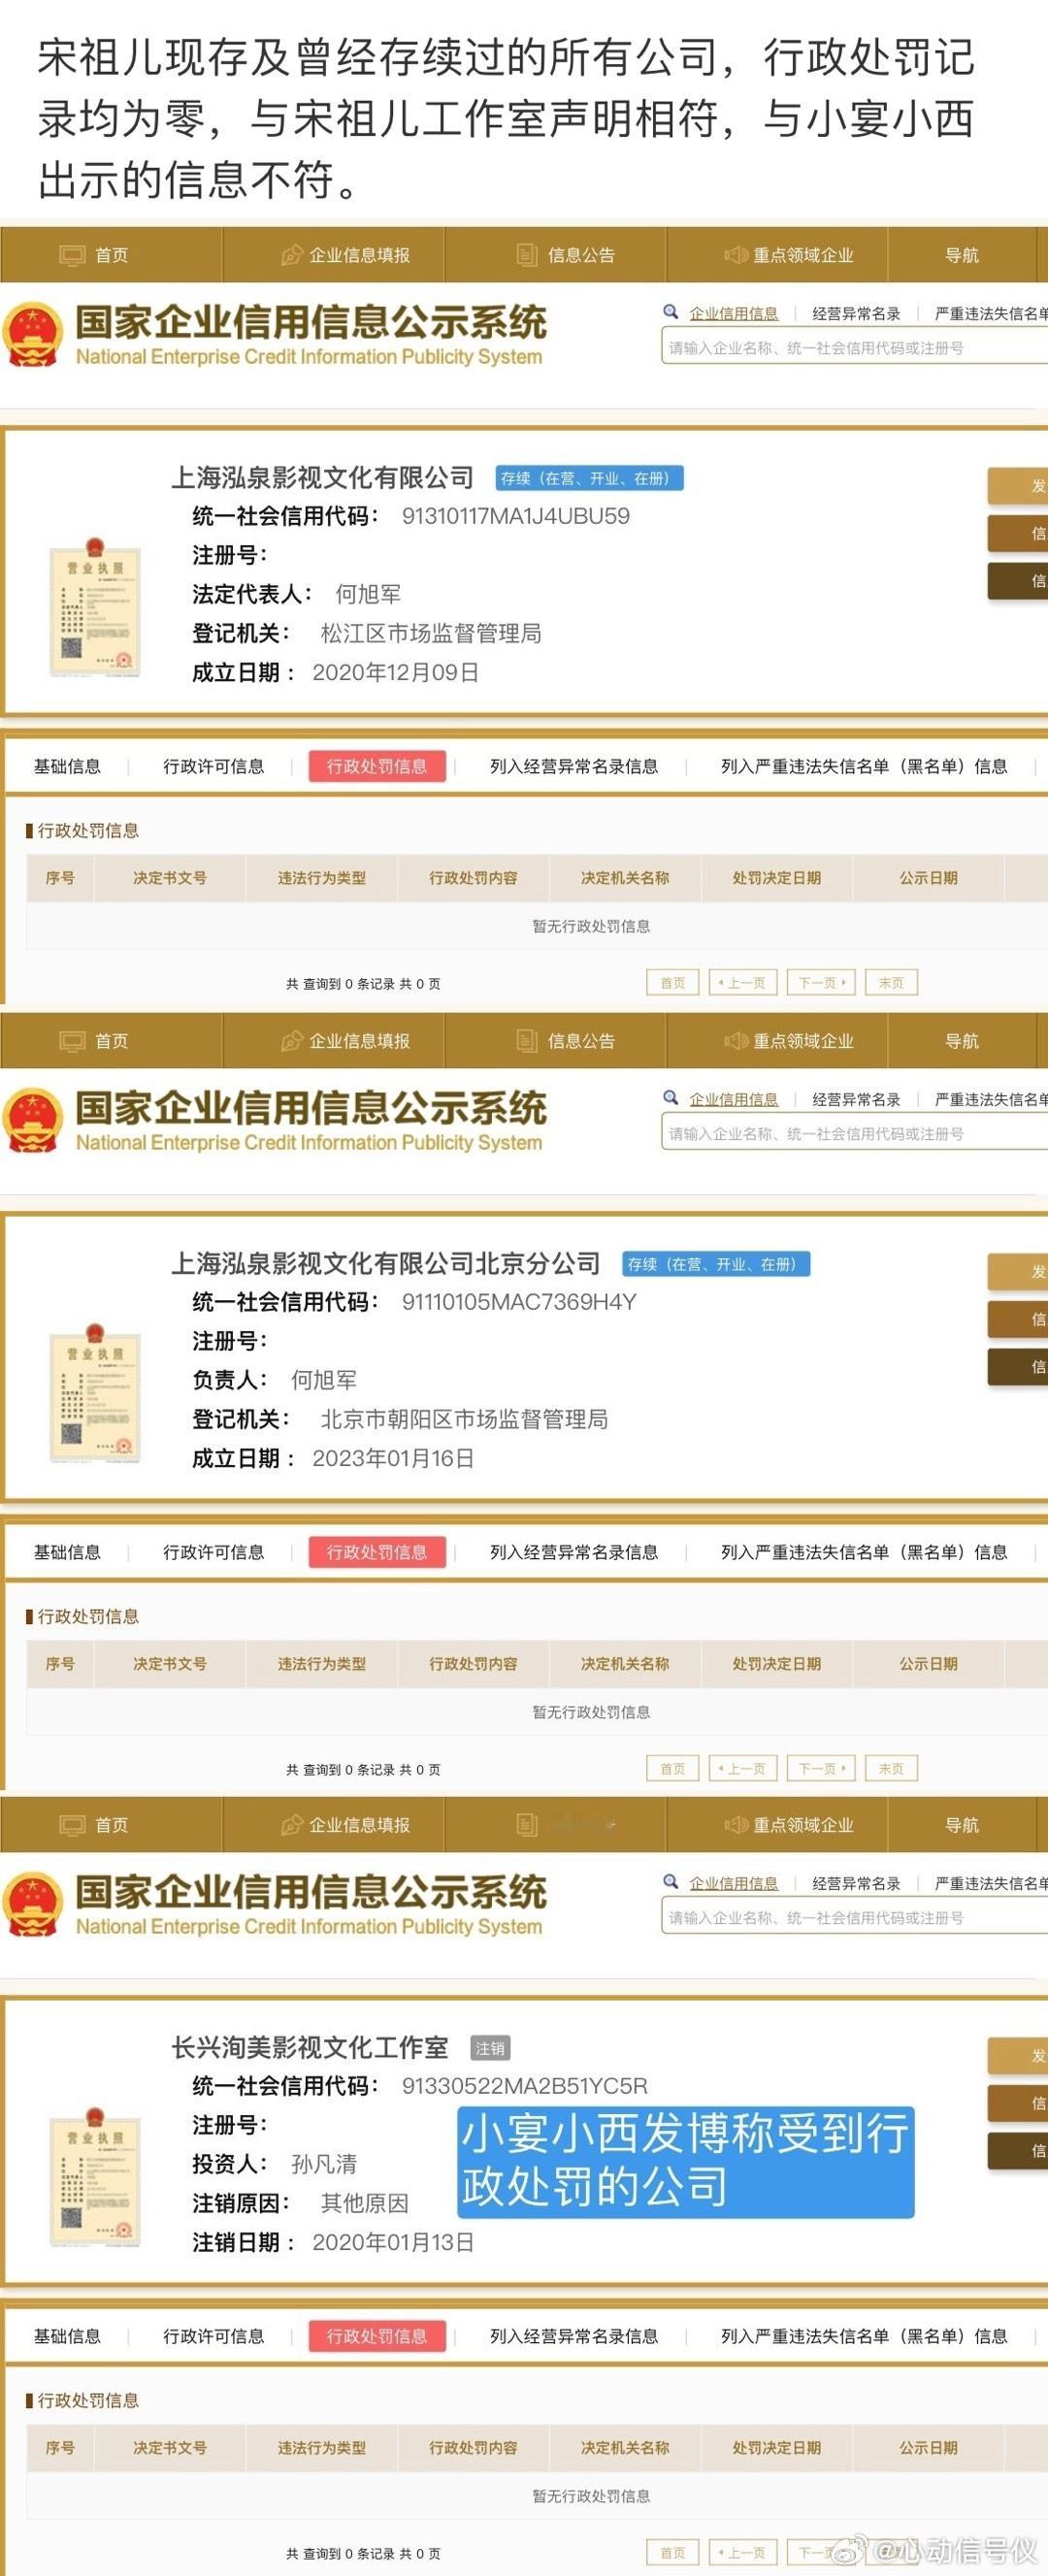Select 企业信用信息 search tab on 北京分公司 page
The width and height of the screenshot is (1048, 2576).
[x=733, y=1099]
